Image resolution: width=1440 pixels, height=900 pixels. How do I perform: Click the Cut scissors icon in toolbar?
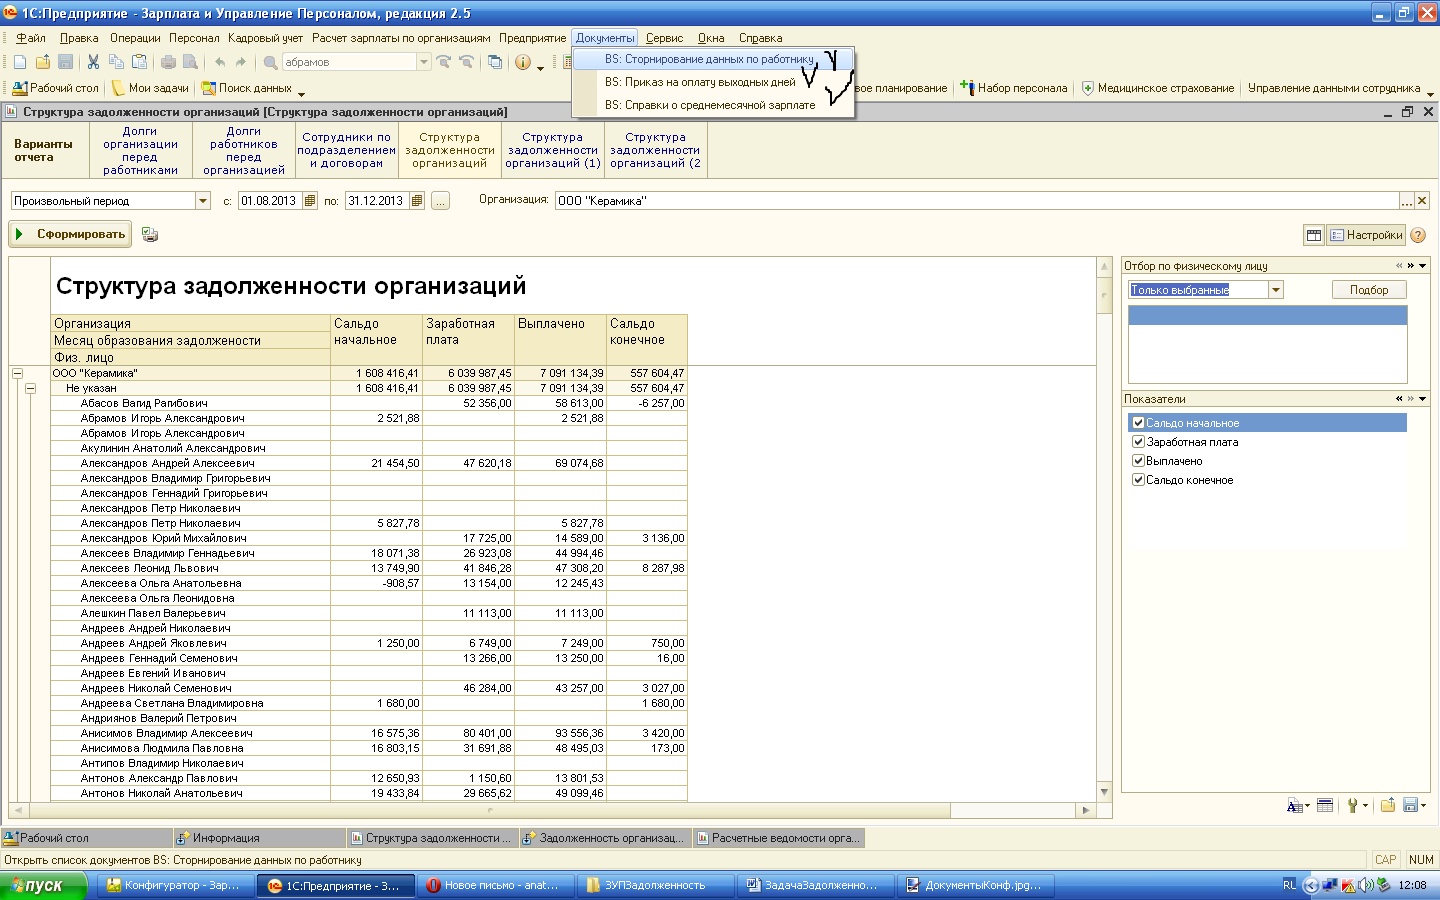93,62
